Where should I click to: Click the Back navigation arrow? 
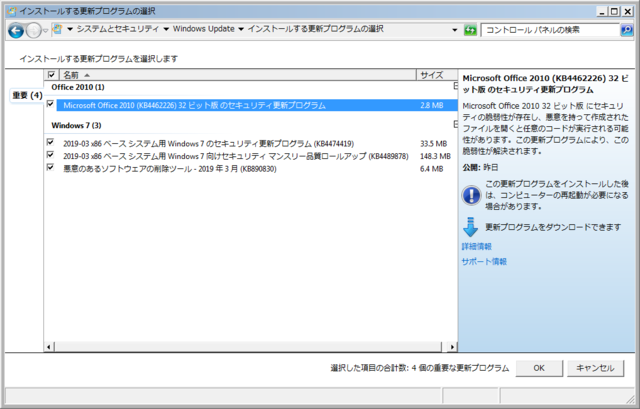(x=16, y=30)
